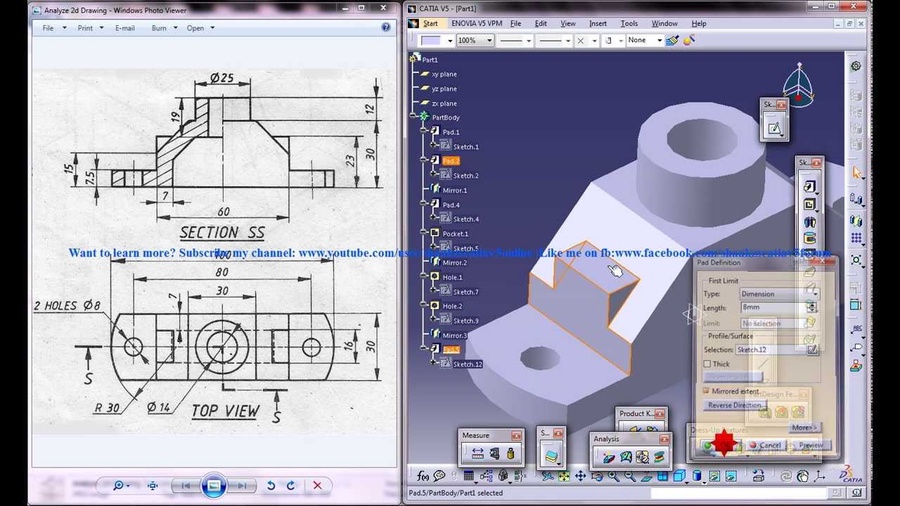This screenshot has height=506, width=900.
Task: Click the Delete red X in Photo Viewer
Action: click(x=317, y=486)
